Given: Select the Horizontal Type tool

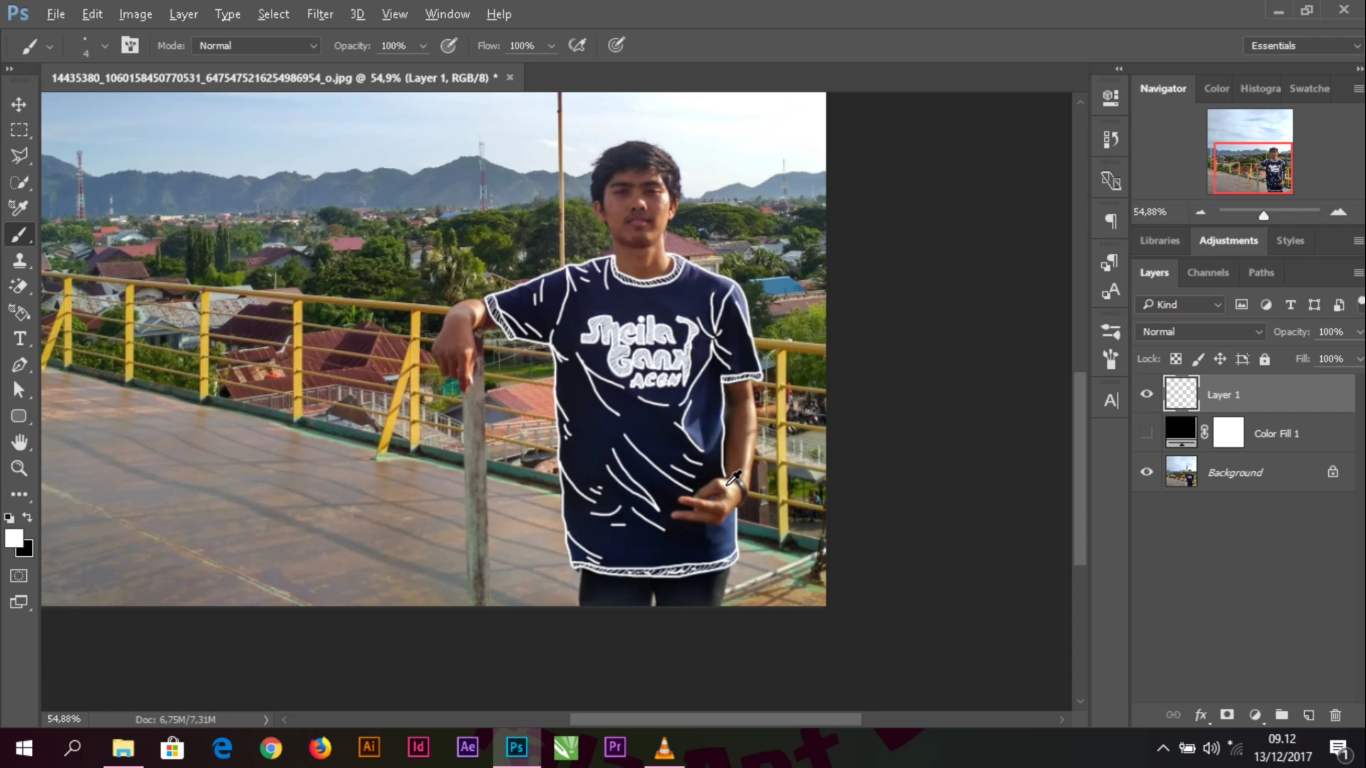Looking at the screenshot, I should coord(18,339).
